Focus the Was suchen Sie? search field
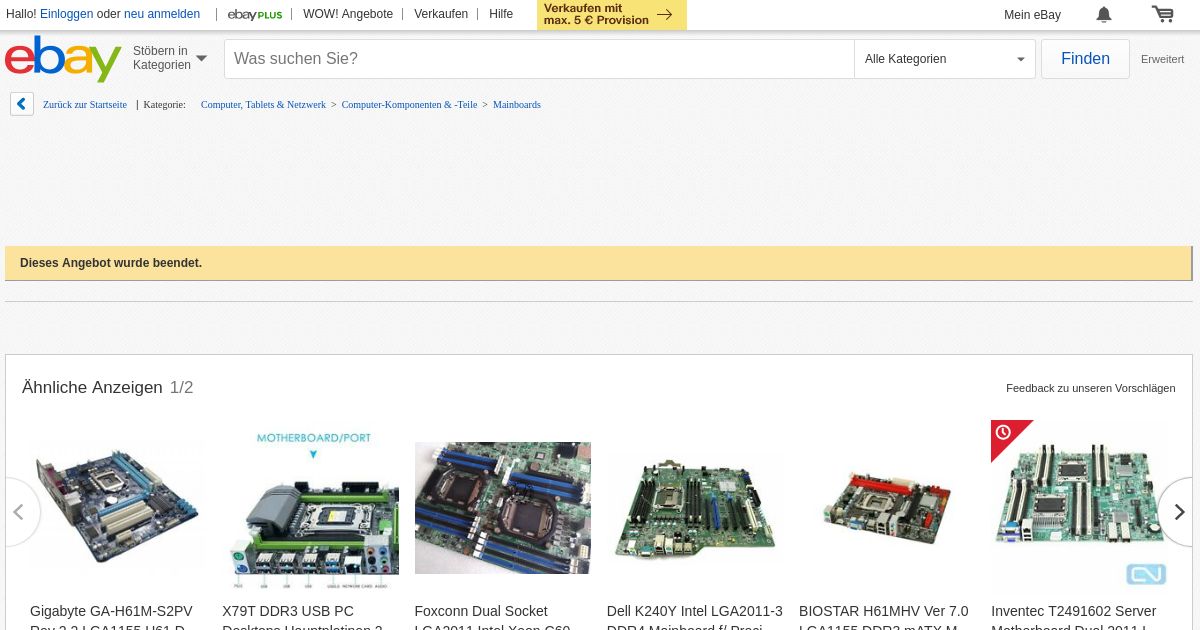Image resolution: width=1200 pixels, height=630 pixels. tap(539, 59)
